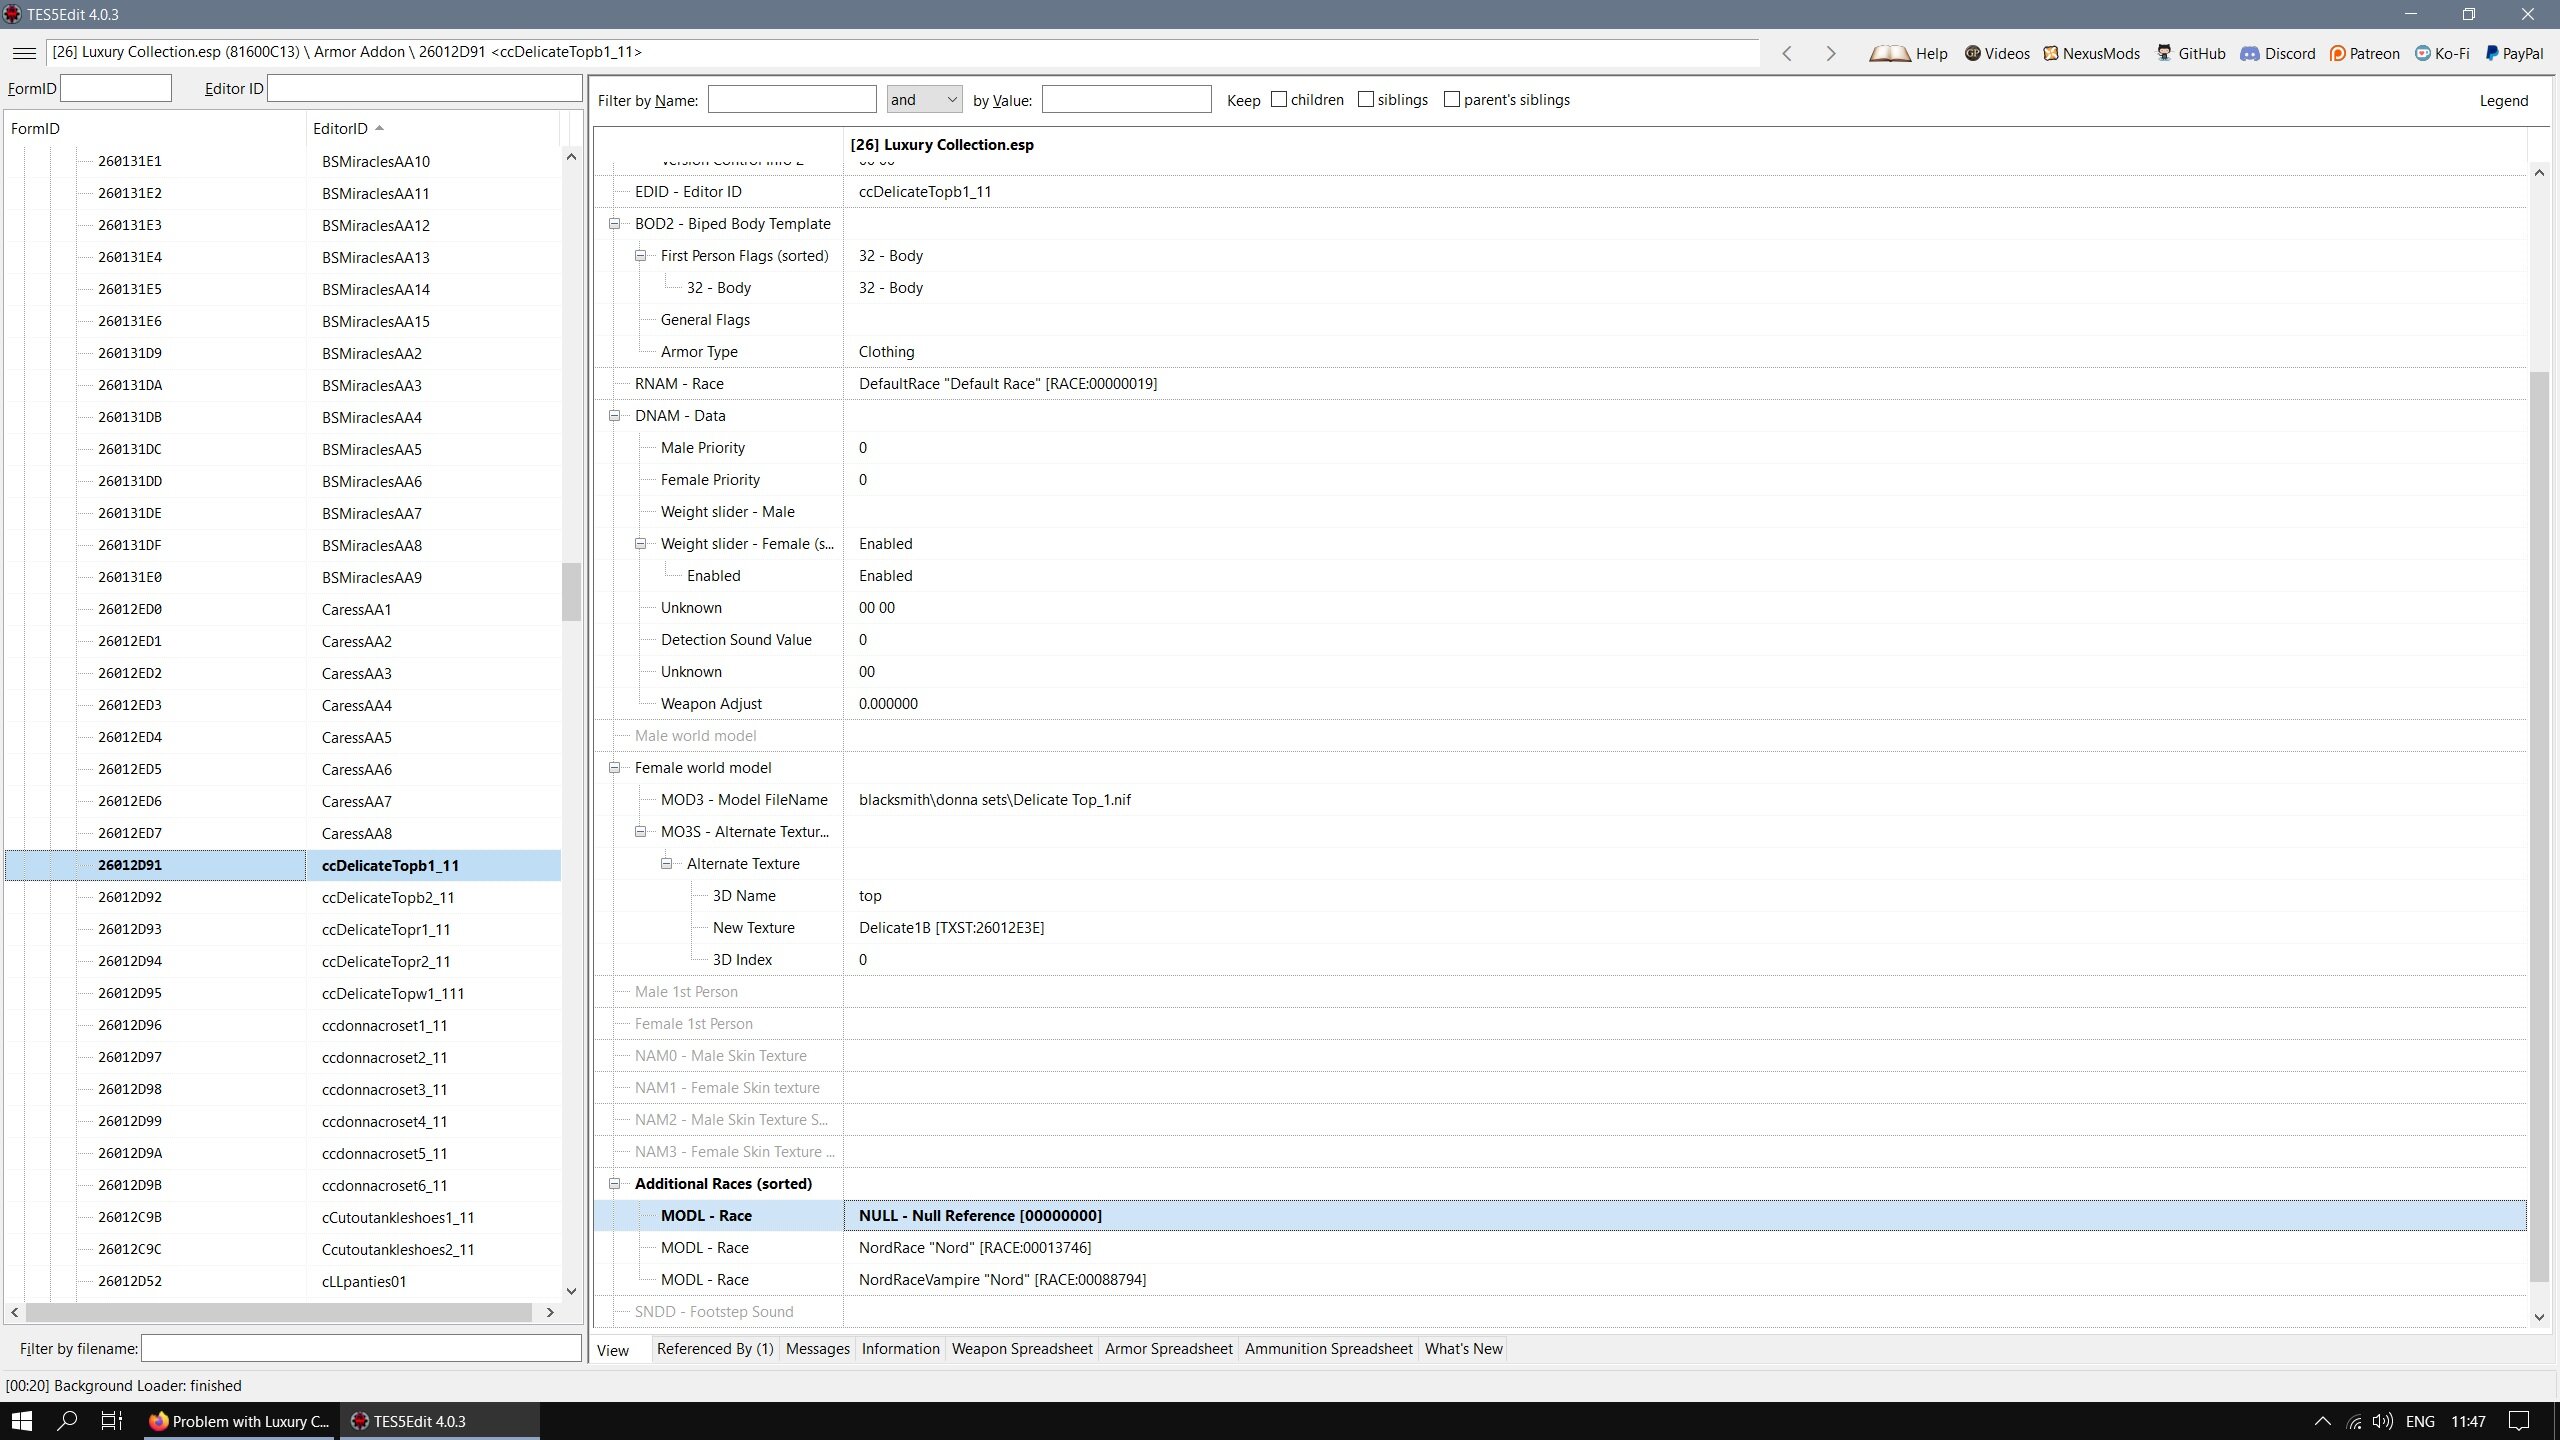
Task: Open the network status tray icon
Action: click(2354, 1421)
